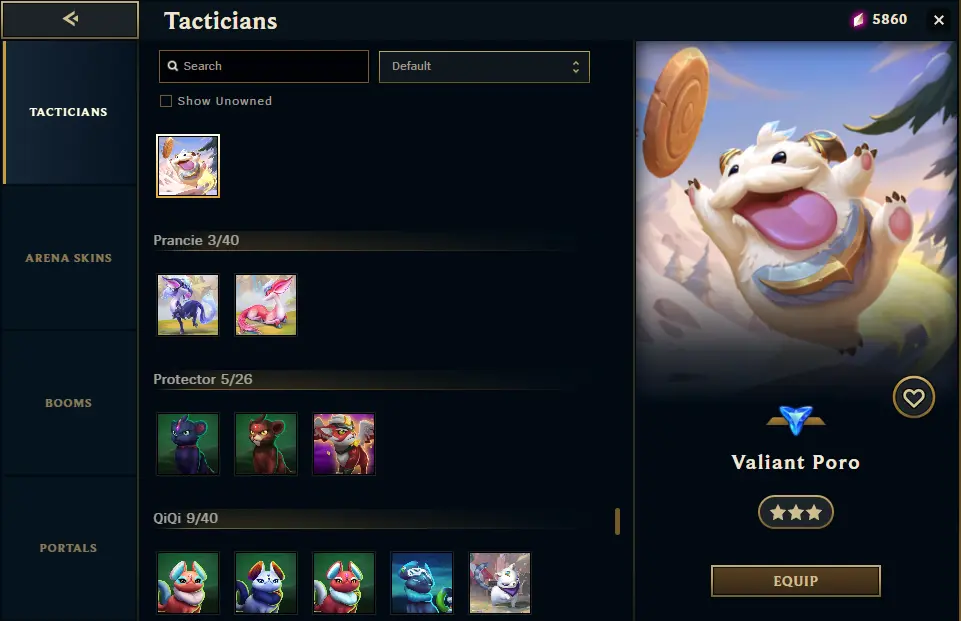Screen dimensions: 961x621
Task: Focus the Search input field
Action: [264, 66]
